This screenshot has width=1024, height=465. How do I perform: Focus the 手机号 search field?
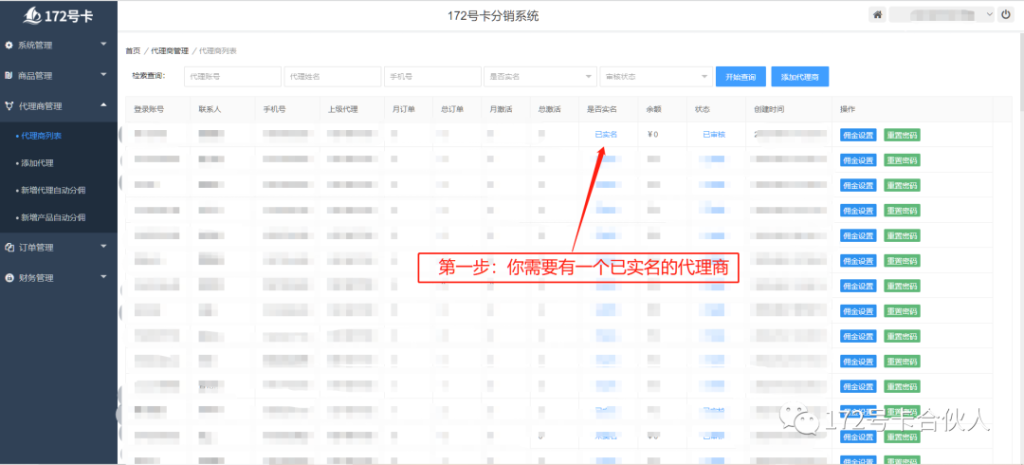point(432,76)
